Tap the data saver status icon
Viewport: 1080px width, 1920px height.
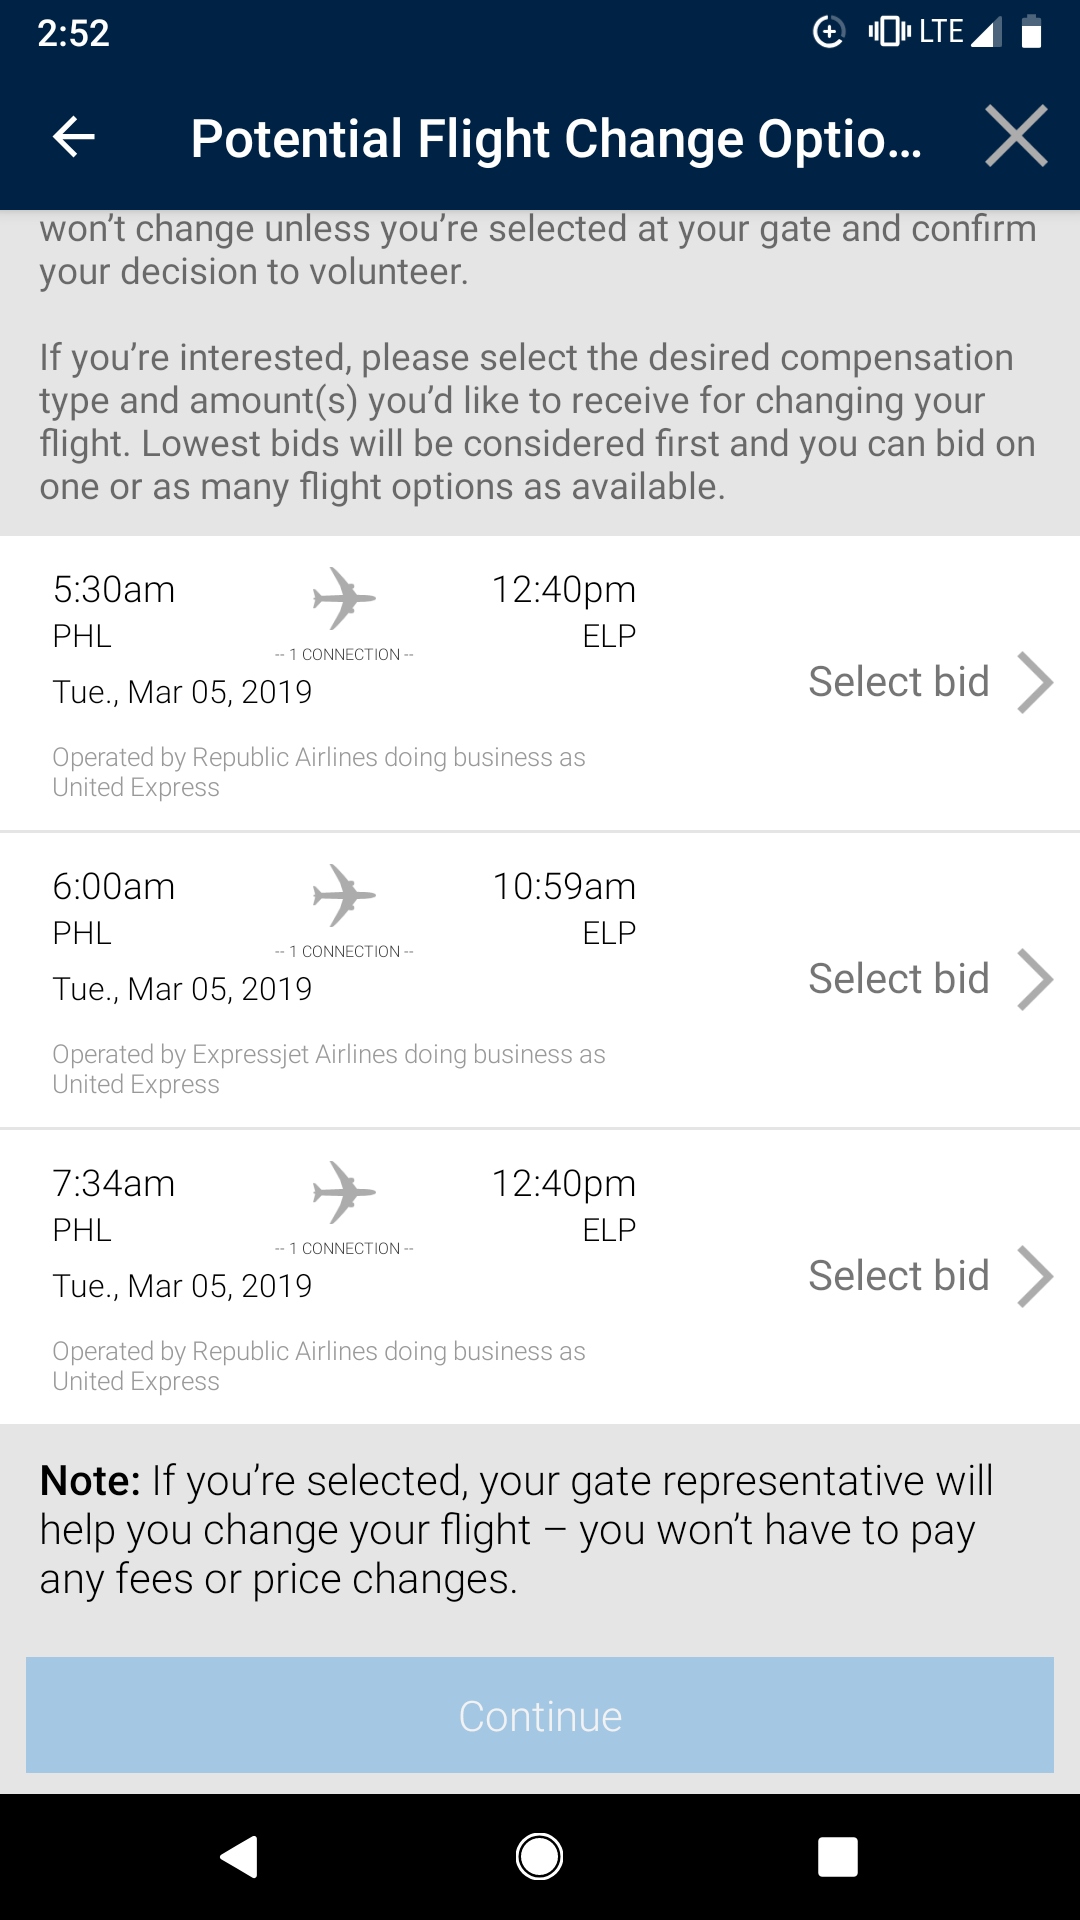tap(829, 32)
